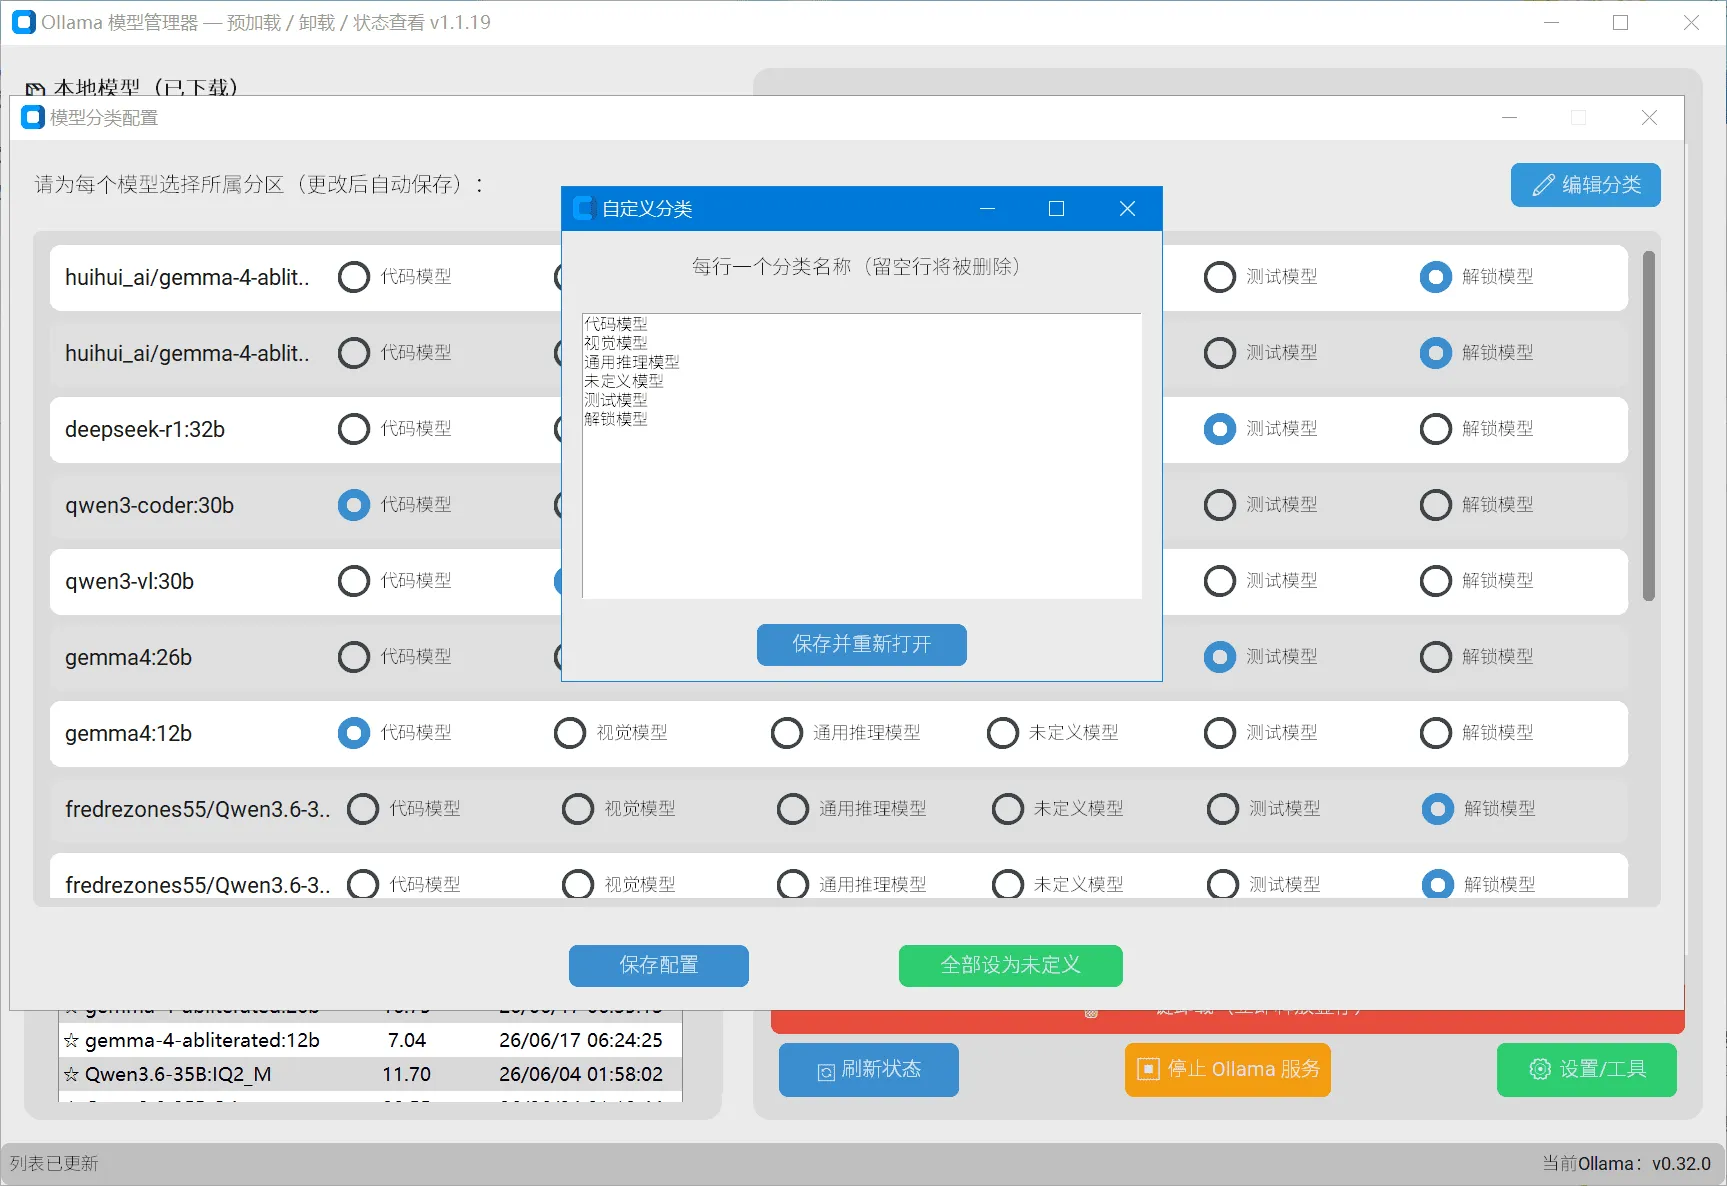Screen dimensions: 1727x1186
Task: Select 解锁模型 for second huihui_ai/gemma-4-ablit row
Action: point(1436,353)
